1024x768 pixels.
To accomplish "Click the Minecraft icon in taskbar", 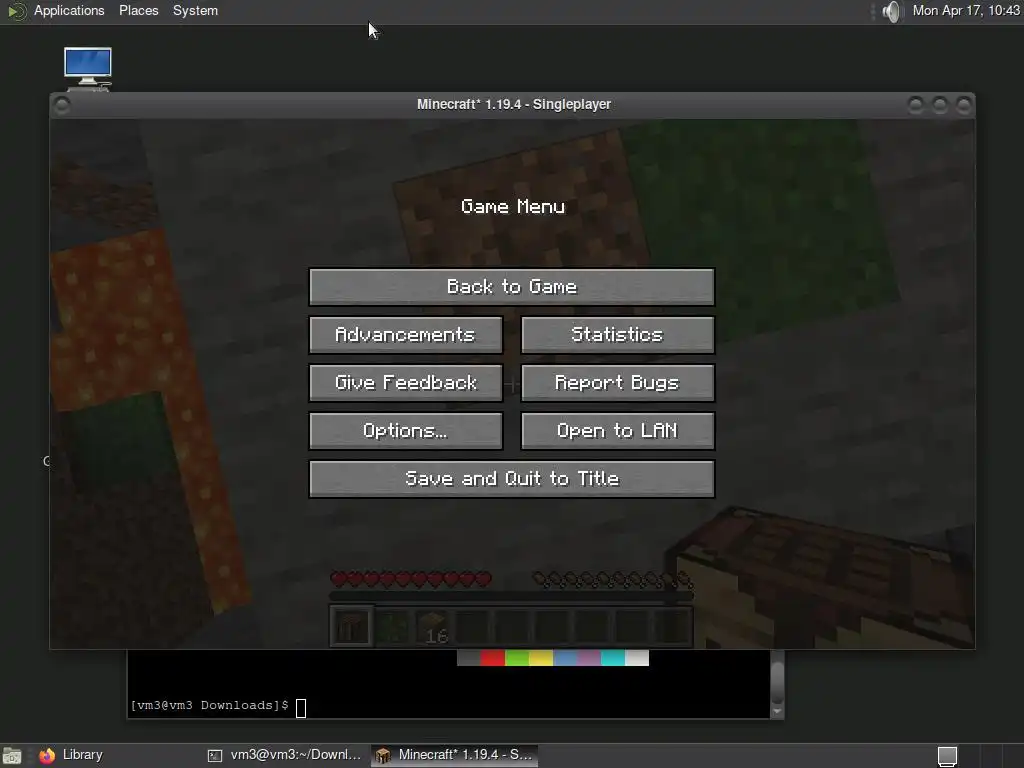I will click(x=383, y=756).
